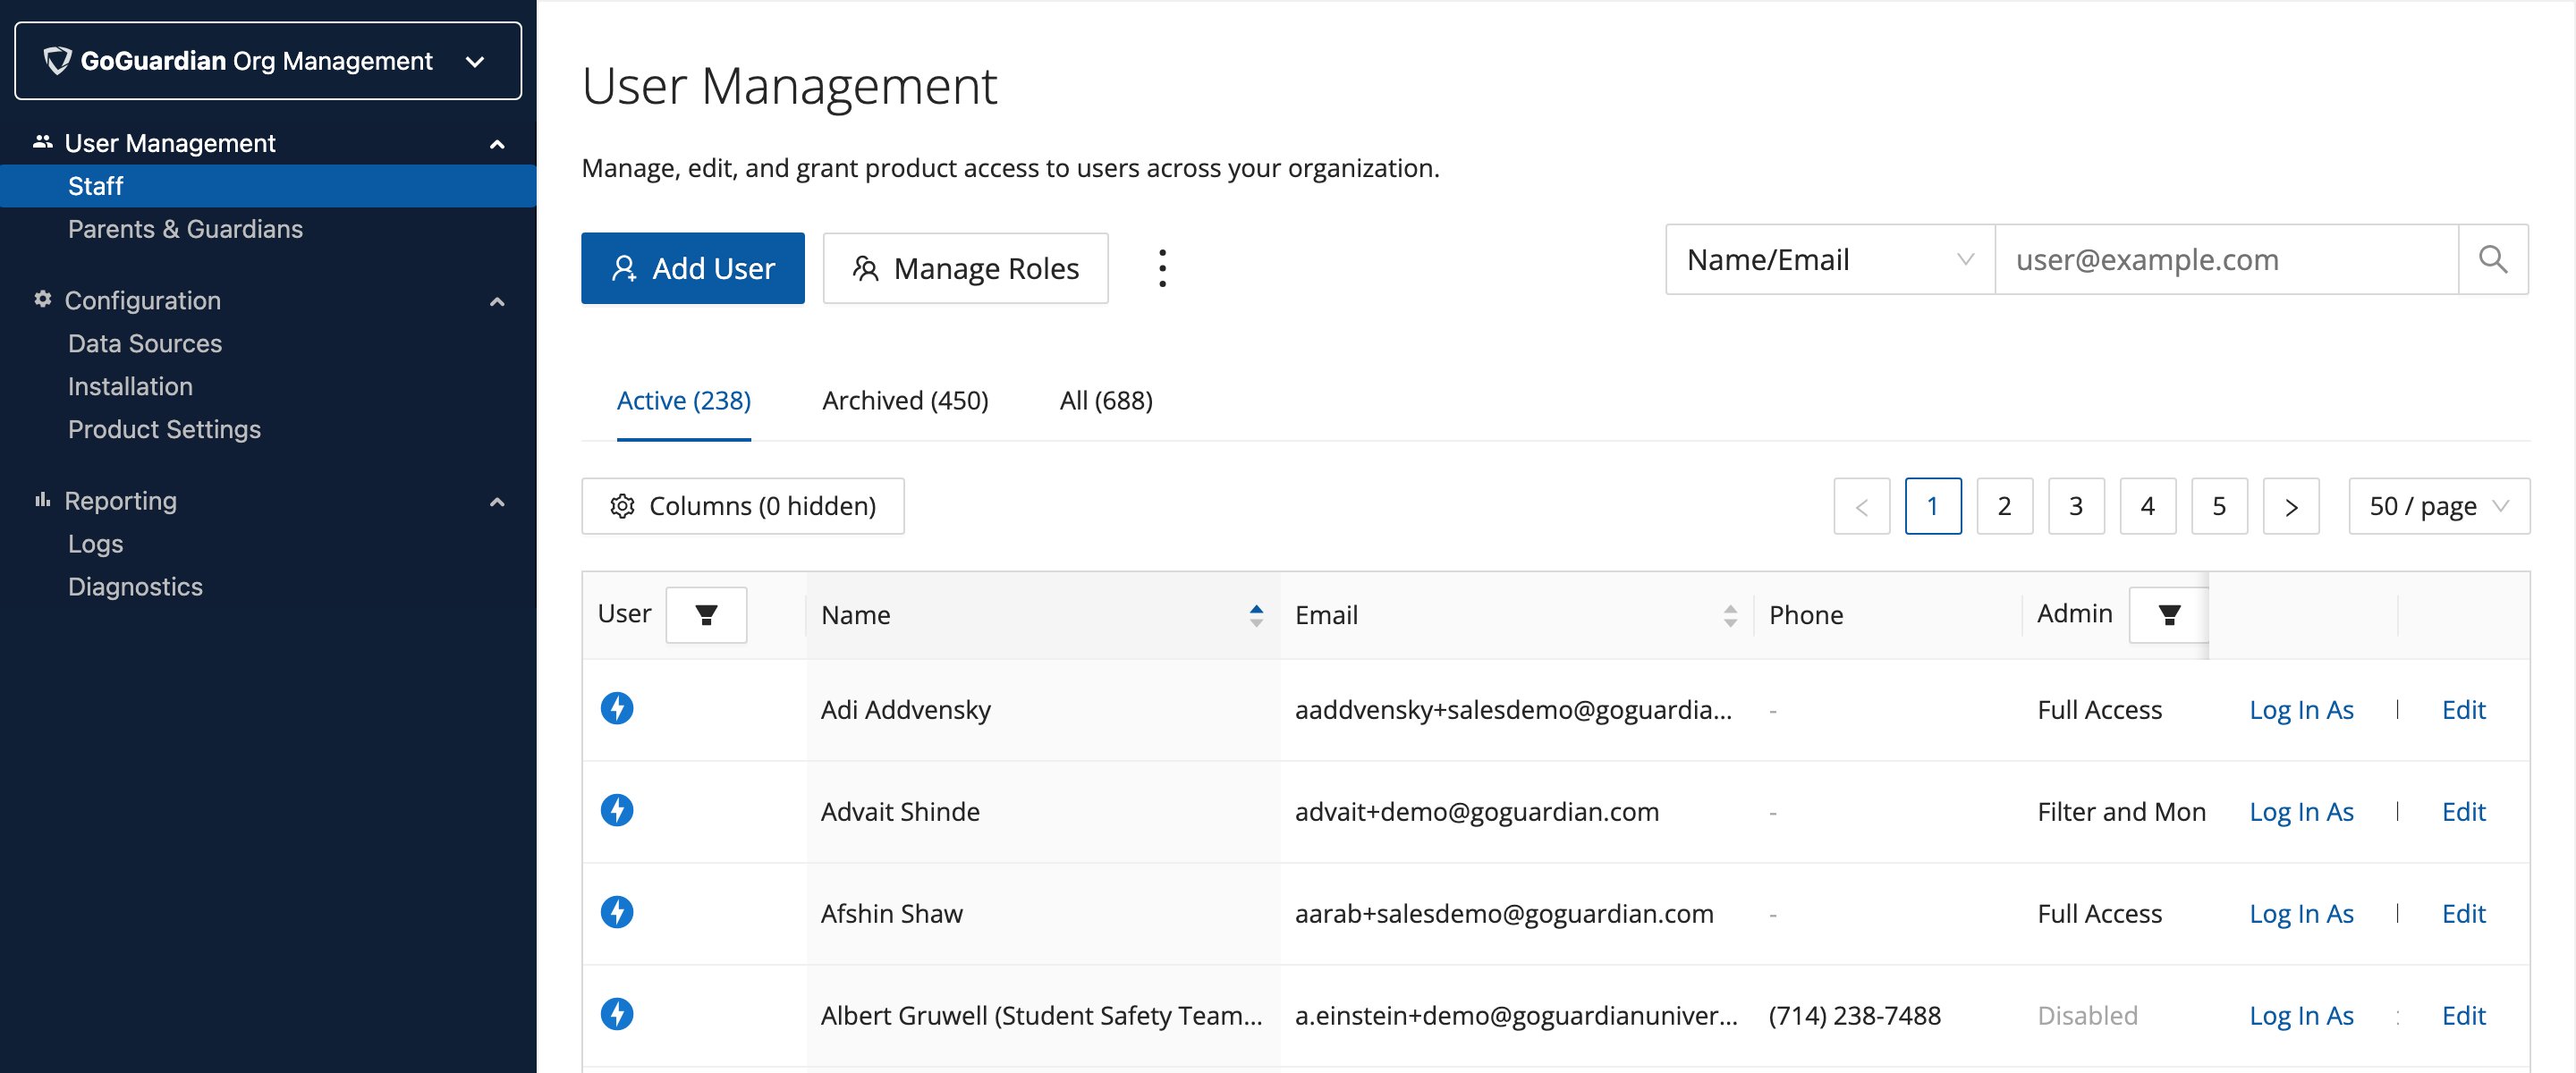Screen dimensions: 2576x1073
Task: Open the Name/Email search type dropdown
Action: coord(1830,259)
